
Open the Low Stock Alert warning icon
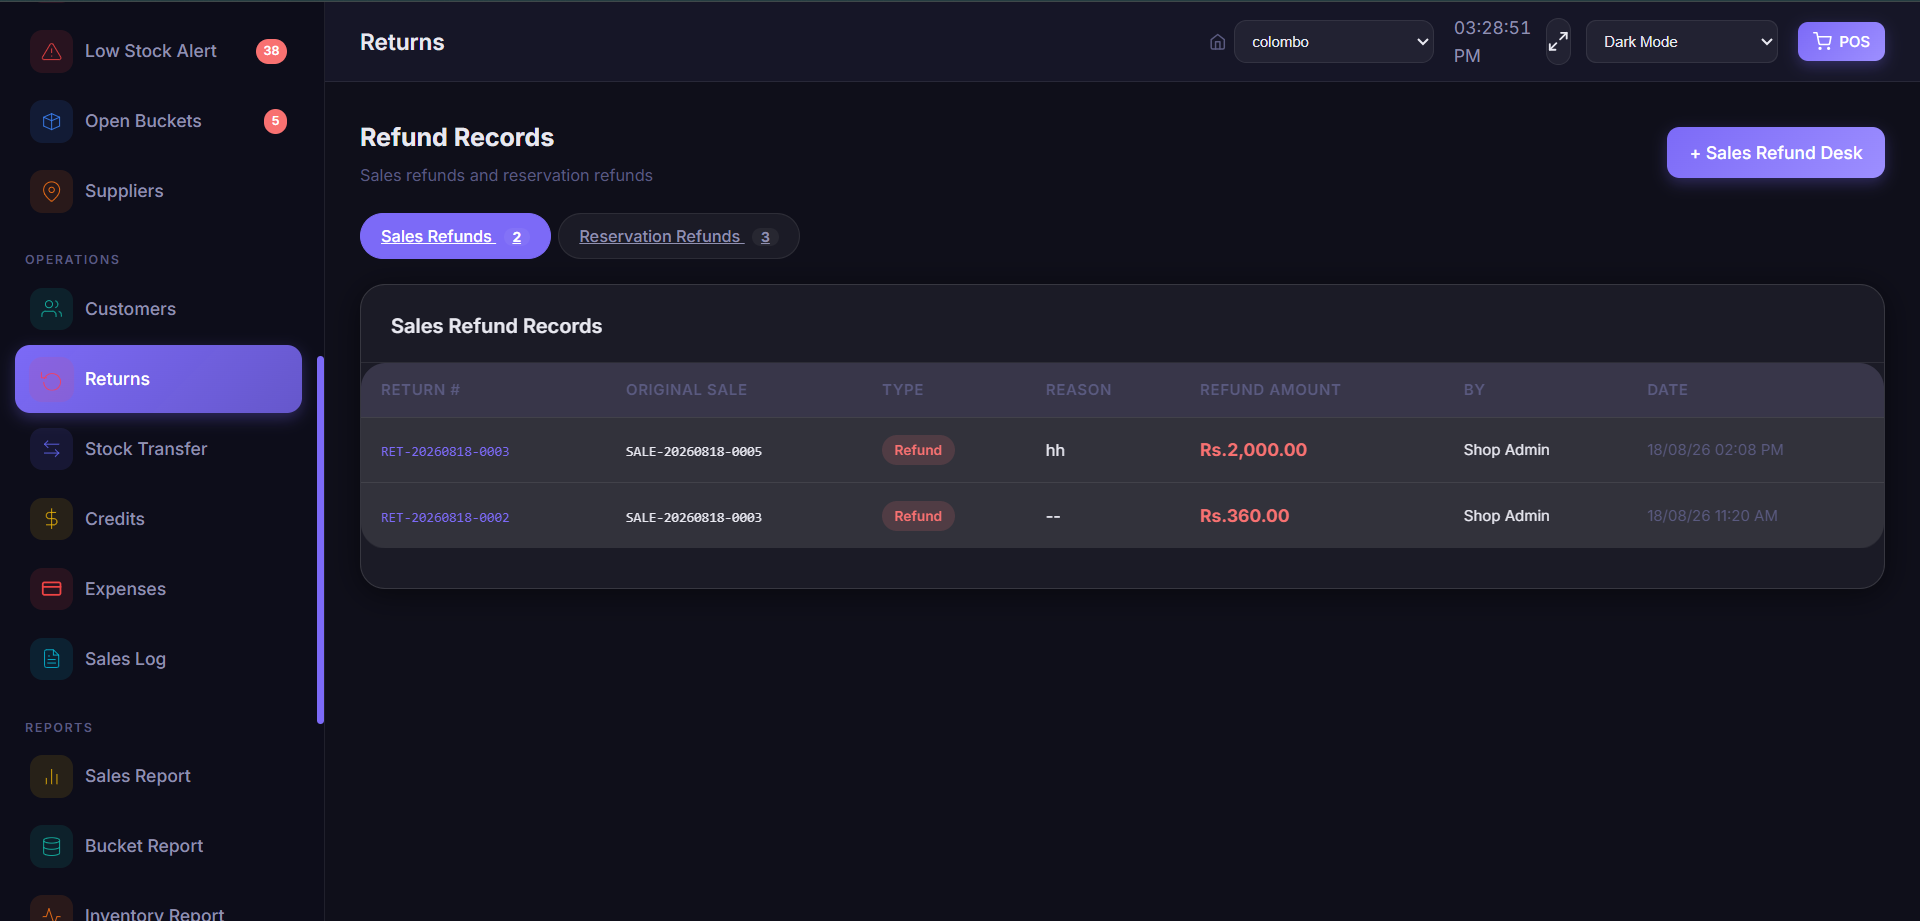(51, 51)
